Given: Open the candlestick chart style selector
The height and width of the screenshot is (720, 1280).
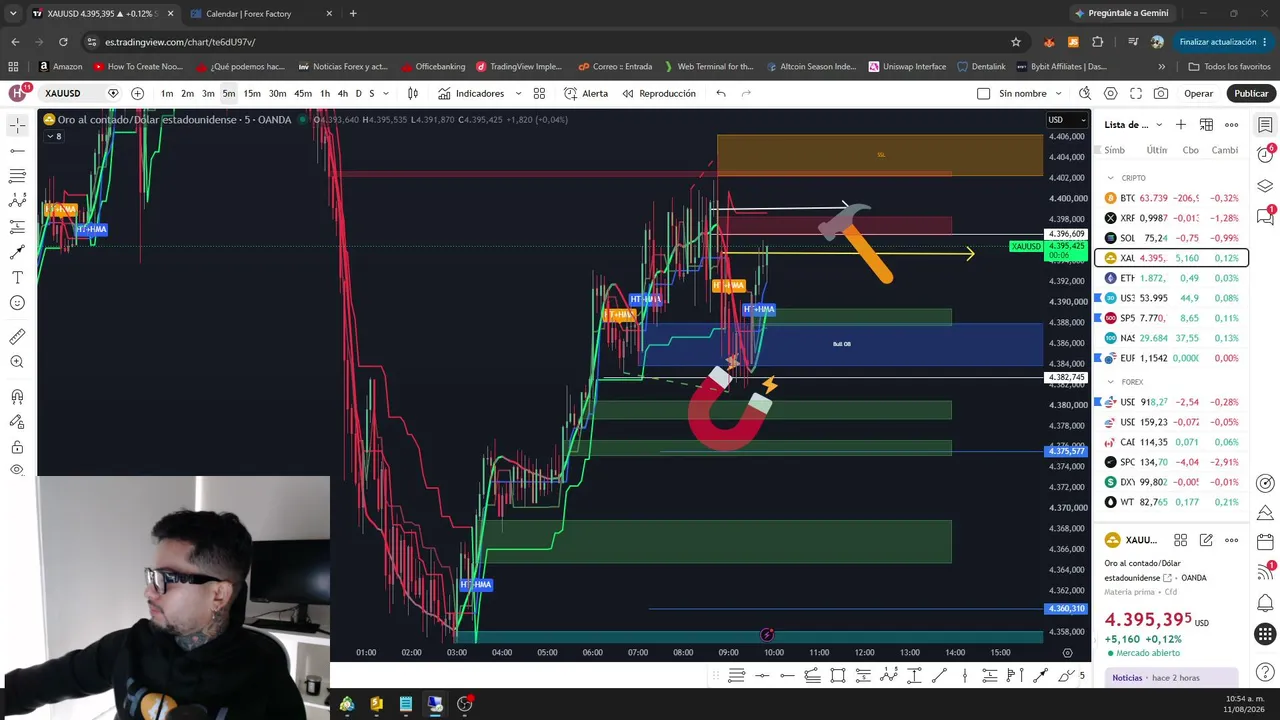Looking at the screenshot, I should 413,93.
